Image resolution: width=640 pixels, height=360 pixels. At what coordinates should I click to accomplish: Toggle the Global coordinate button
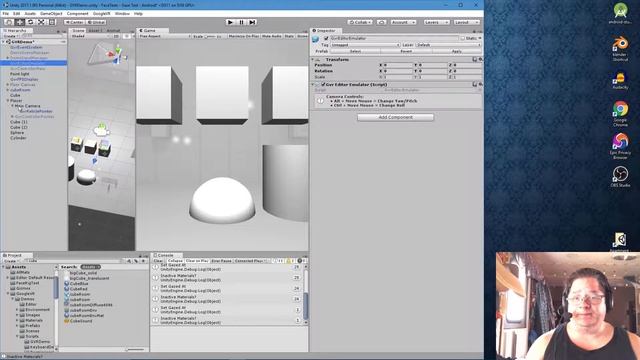coord(96,22)
